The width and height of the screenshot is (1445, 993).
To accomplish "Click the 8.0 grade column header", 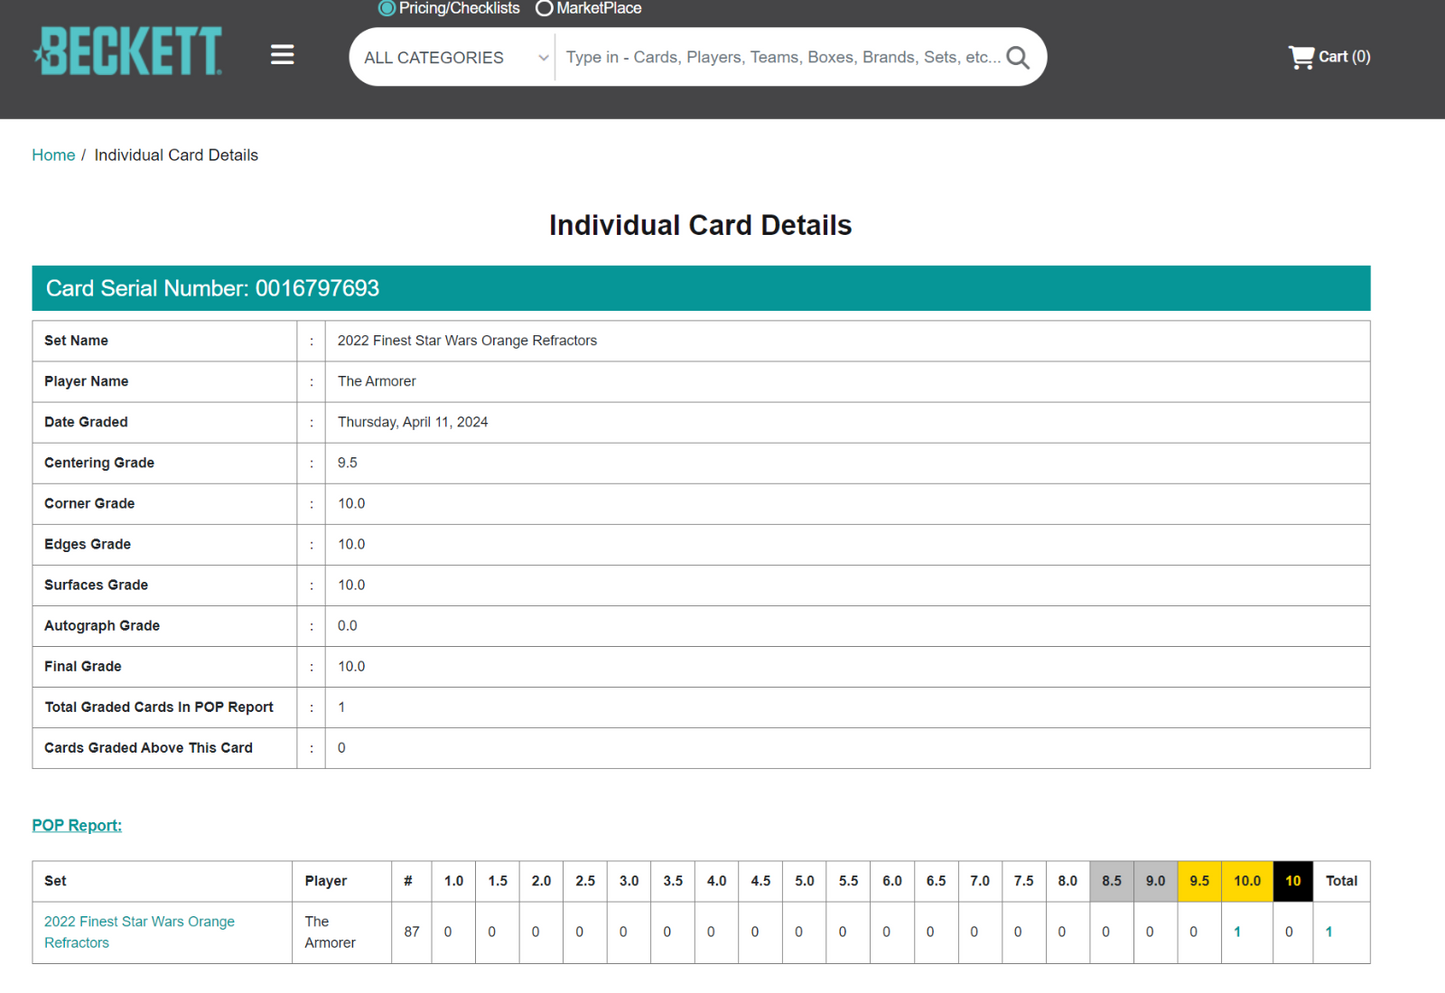I will 1068,881.
